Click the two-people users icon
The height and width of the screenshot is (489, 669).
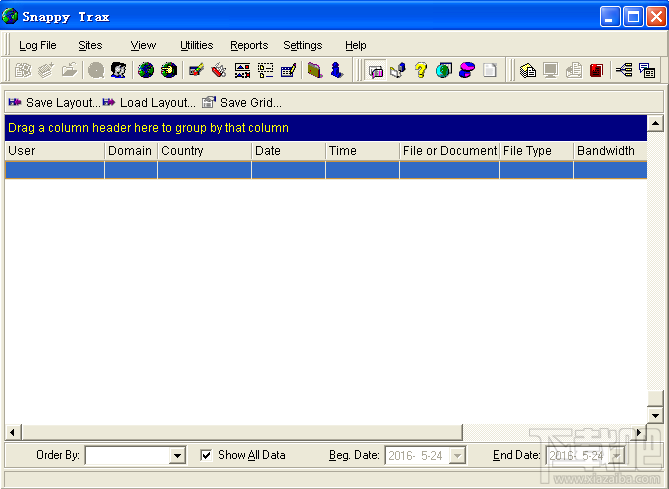119,70
